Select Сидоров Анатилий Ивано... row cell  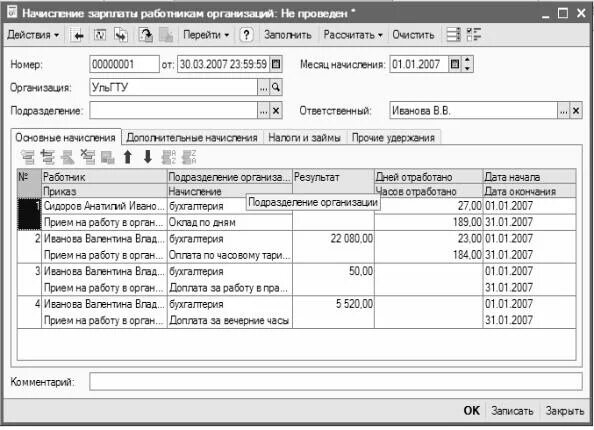click(104, 206)
